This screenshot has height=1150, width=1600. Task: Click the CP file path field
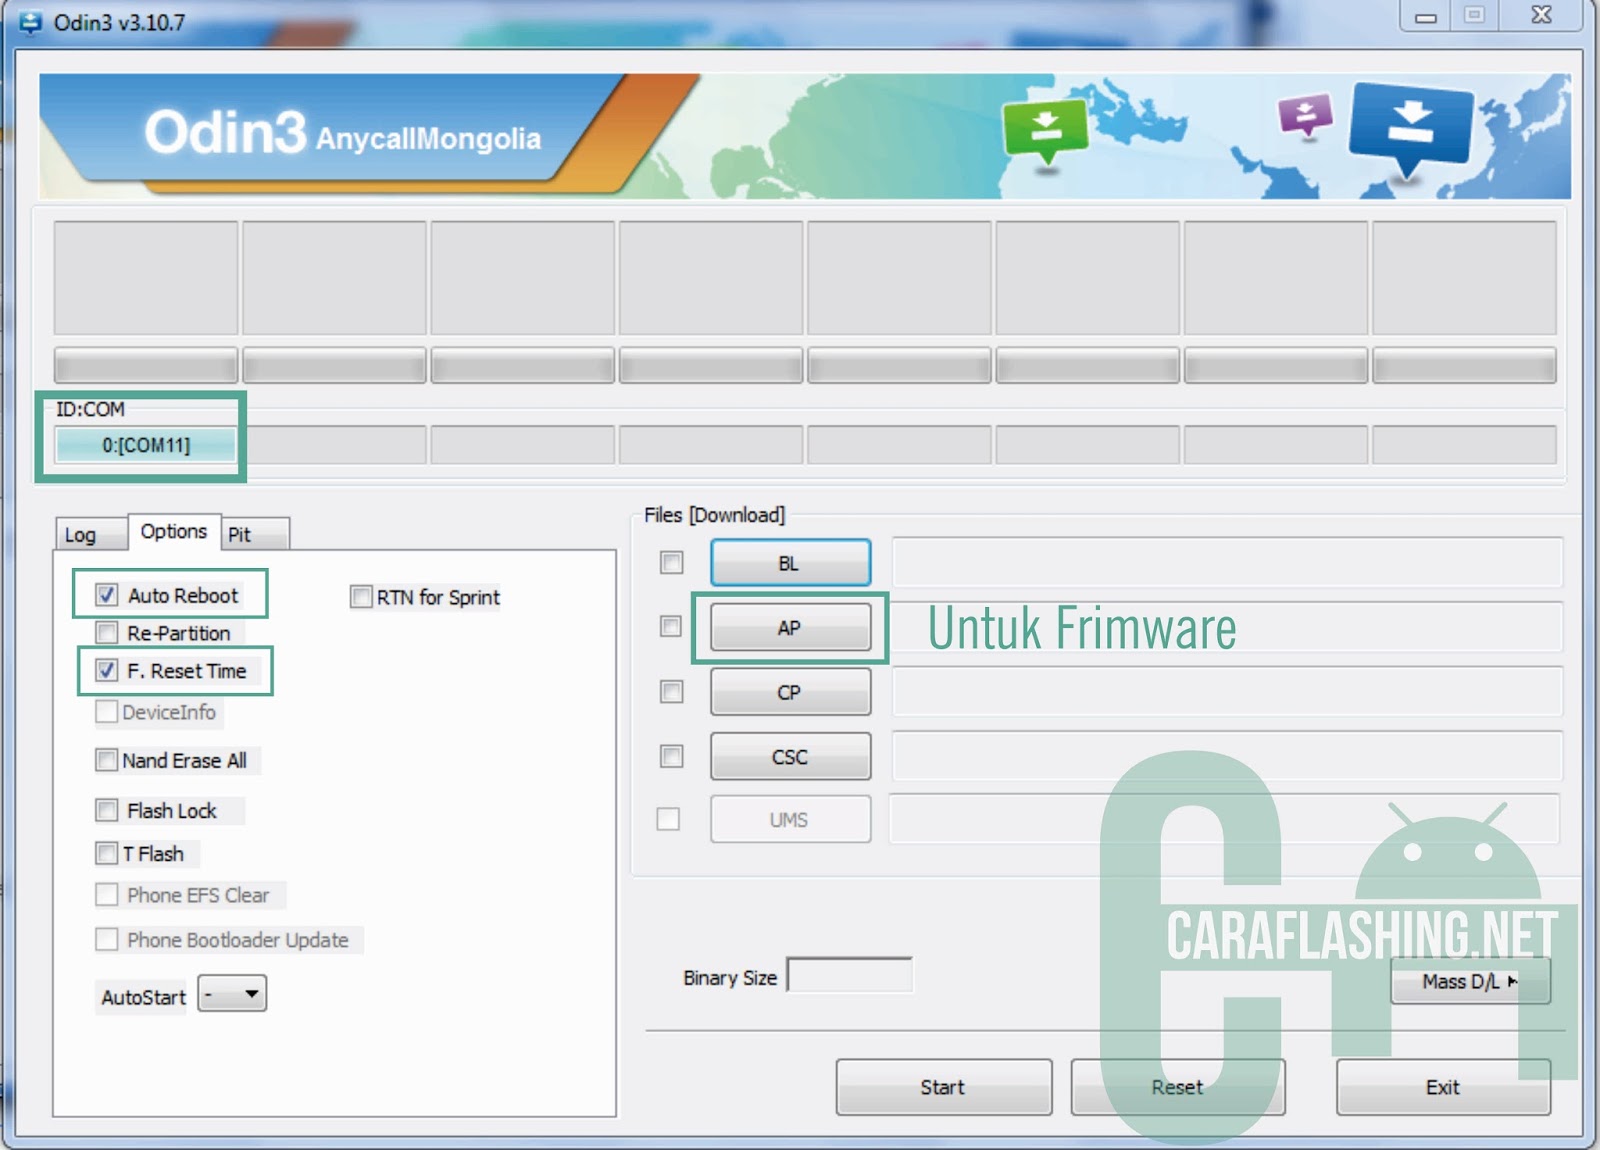coord(1227,692)
